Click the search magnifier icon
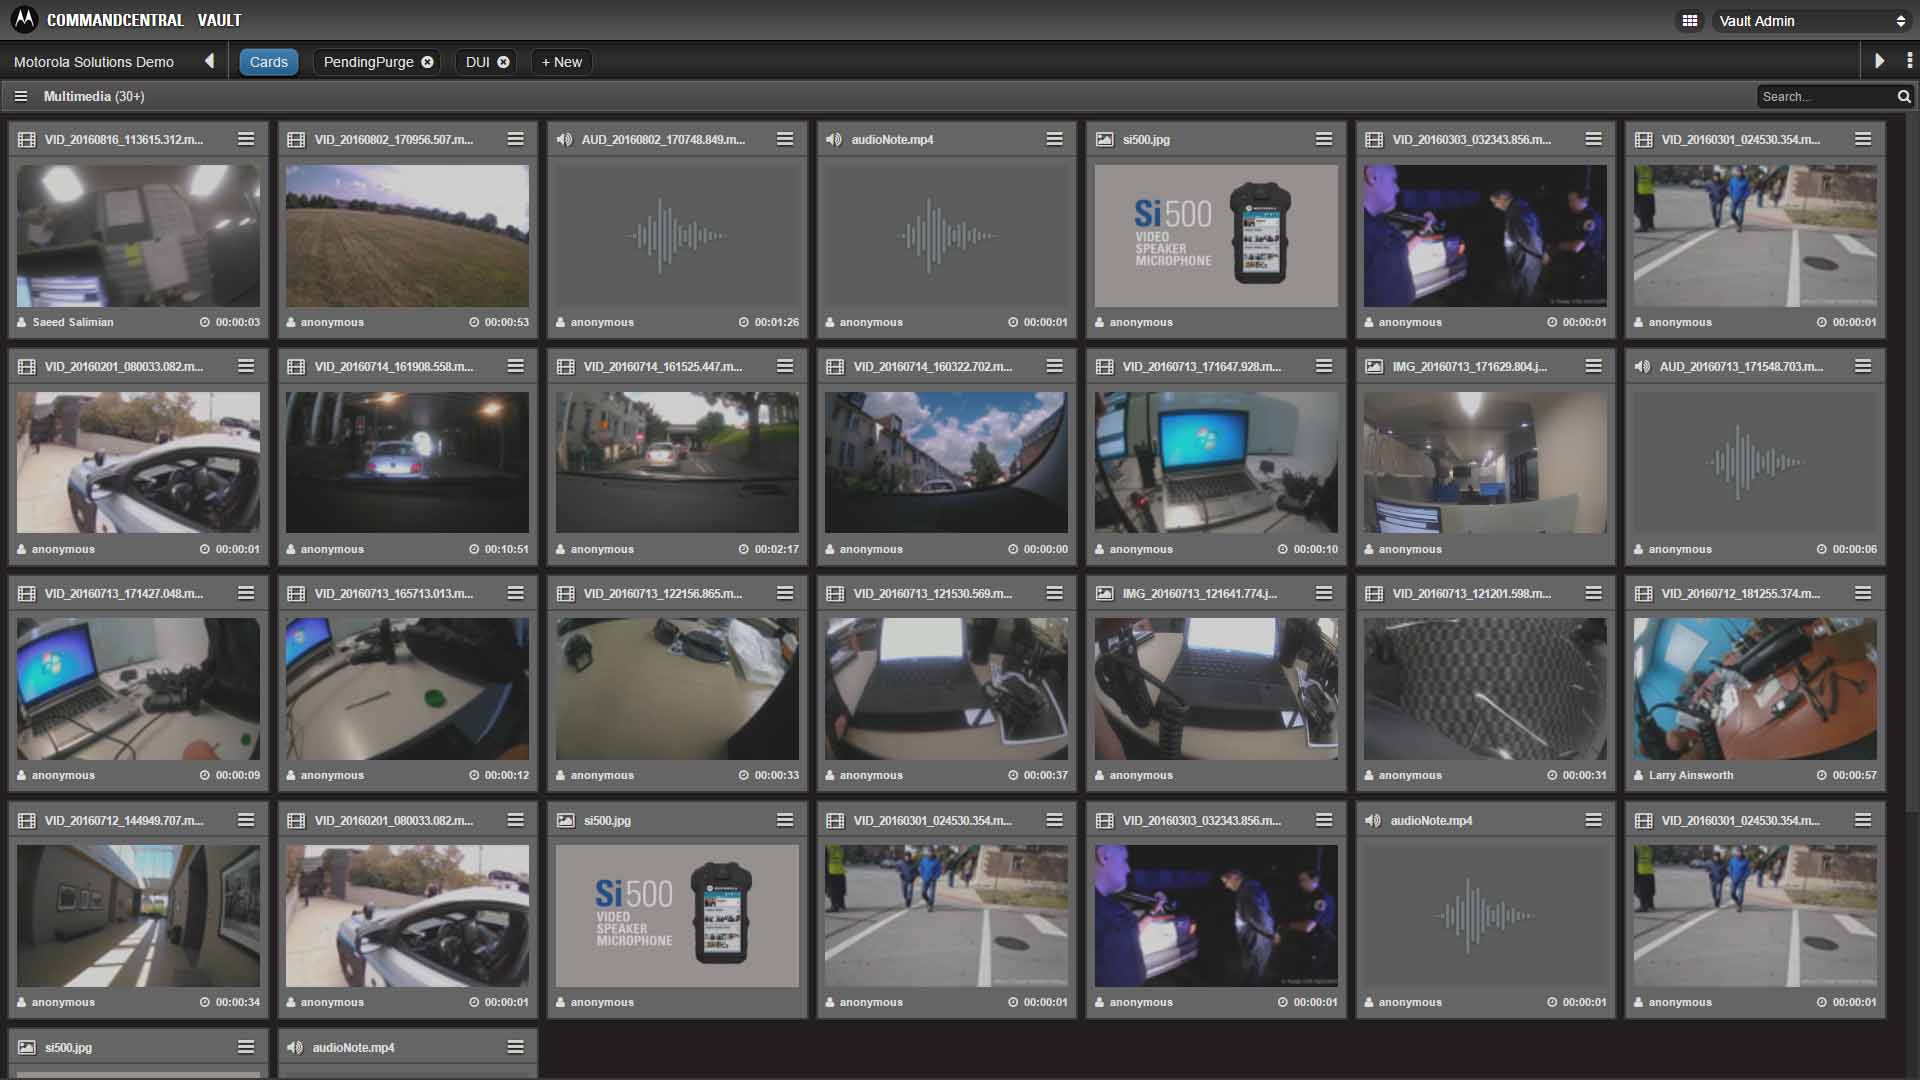Image resolution: width=1920 pixels, height=1080 pixels. (1903, 96)
